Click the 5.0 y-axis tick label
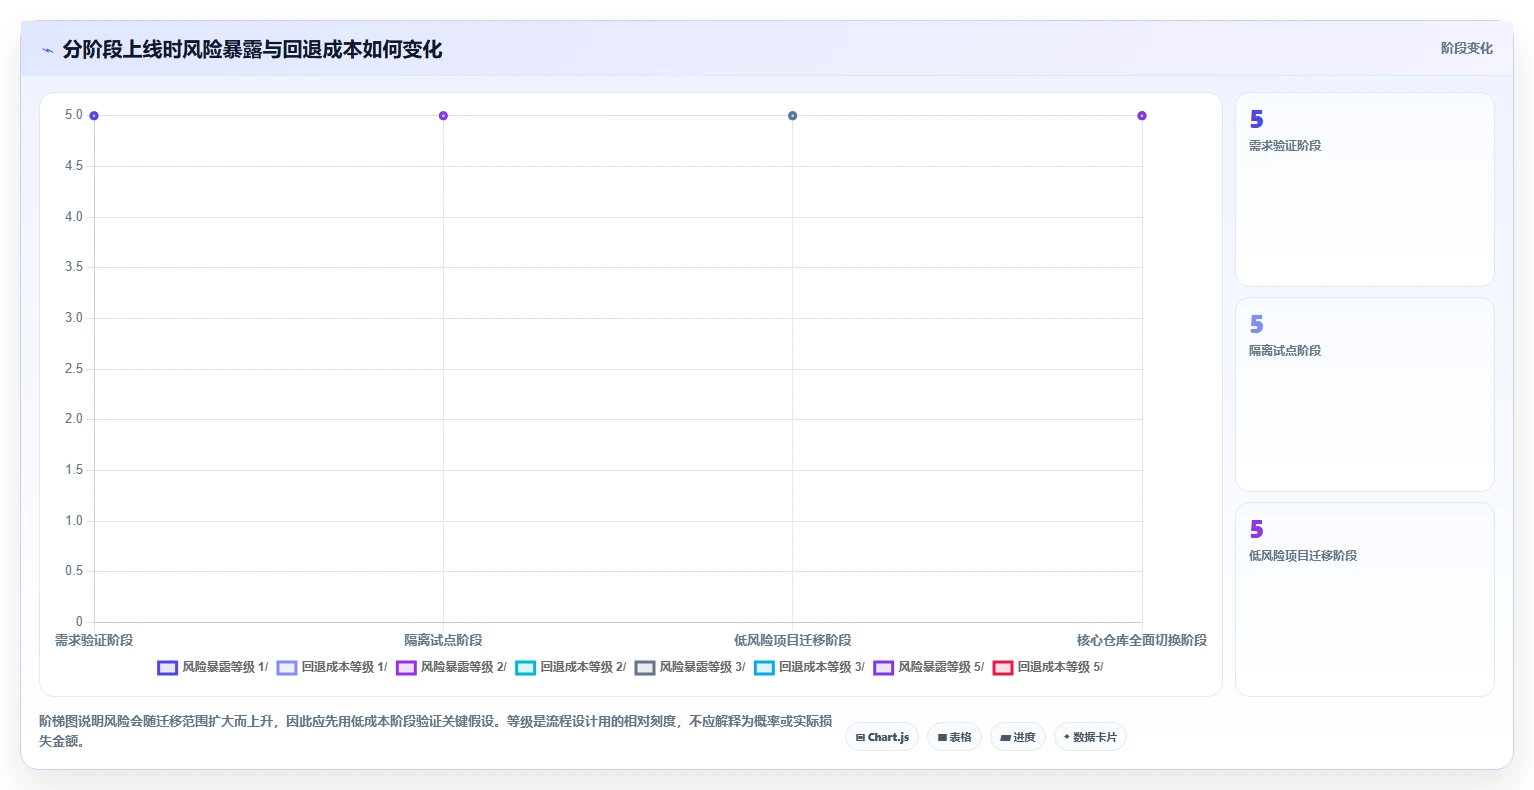Screen dimensions: 1534x790 pyautogui.click(x=74, y=115)
